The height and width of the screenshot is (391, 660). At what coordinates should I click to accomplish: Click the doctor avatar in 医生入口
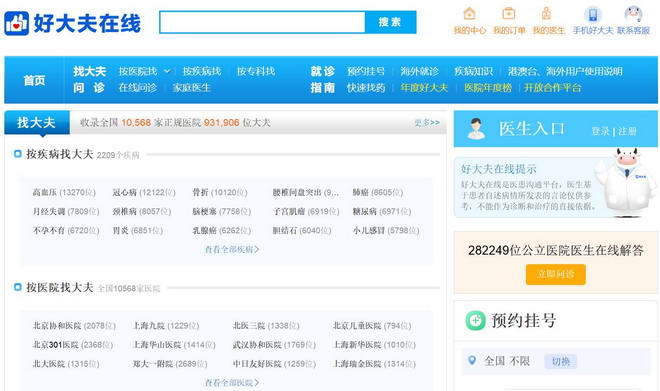pos(476,129)
